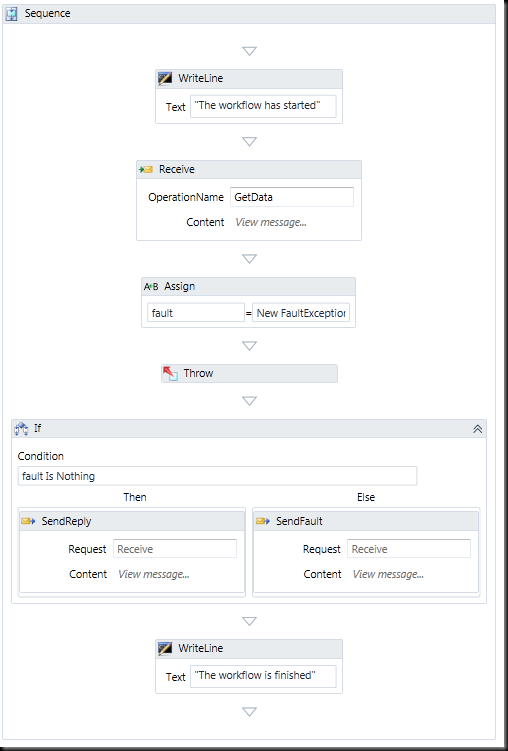Edit the Assign target field fault
Image resolution: width=508 pixels, height=751 pixels.
pyautogui.click(x=196, y=313)
